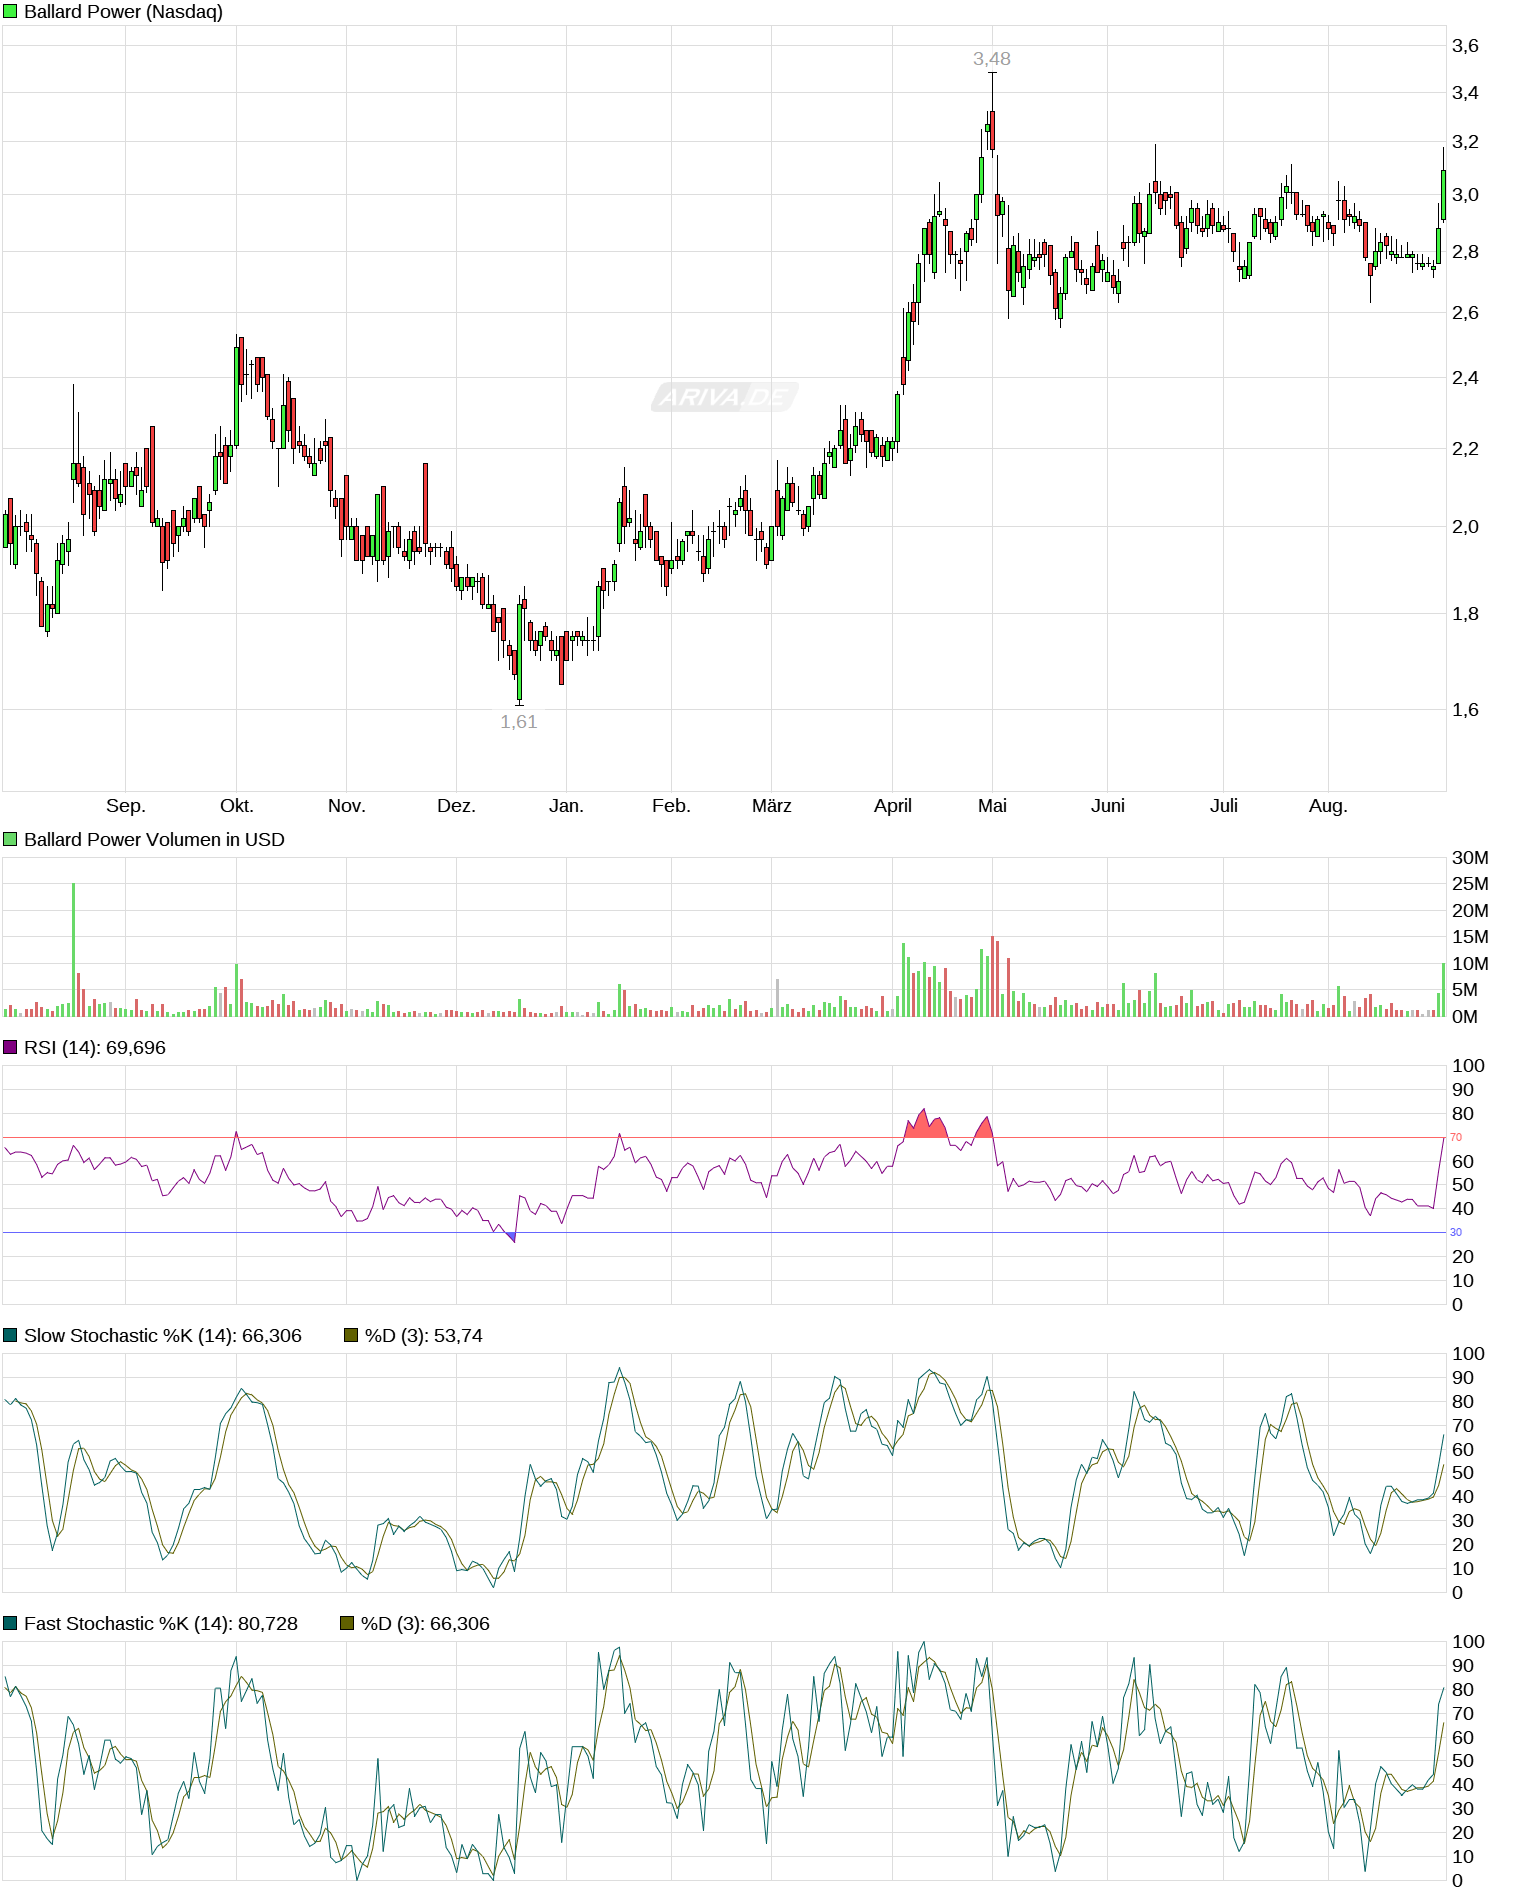Click 'Slow Stochastic %K (14): 66,306' label
This screenshot has width=1520, height=1901.
tap(163, 1336)
